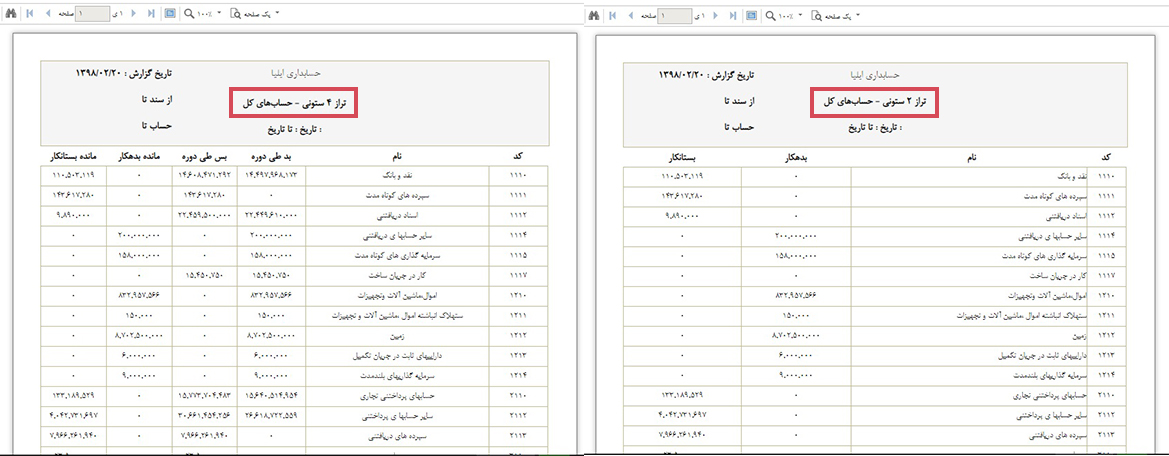Click 'سپرده های کوتاه مدت' in 4-column report

(x=397, y=196)
